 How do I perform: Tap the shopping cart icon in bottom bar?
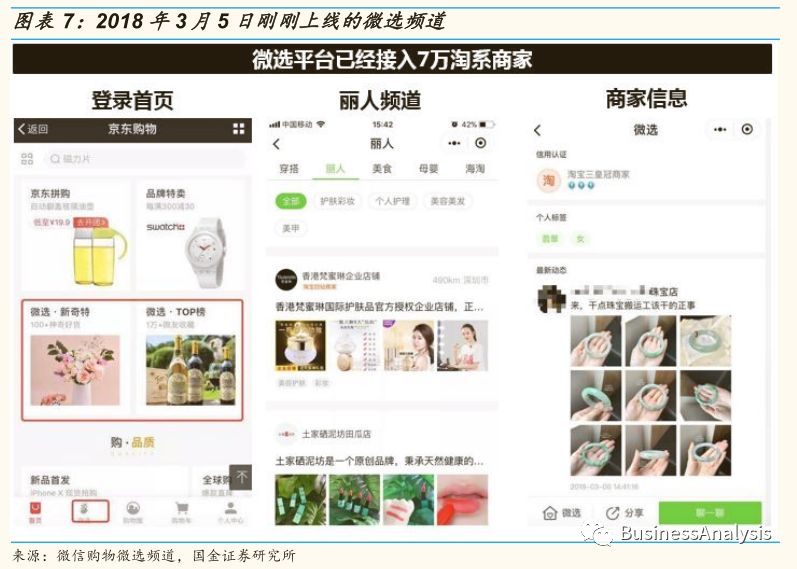181,512
